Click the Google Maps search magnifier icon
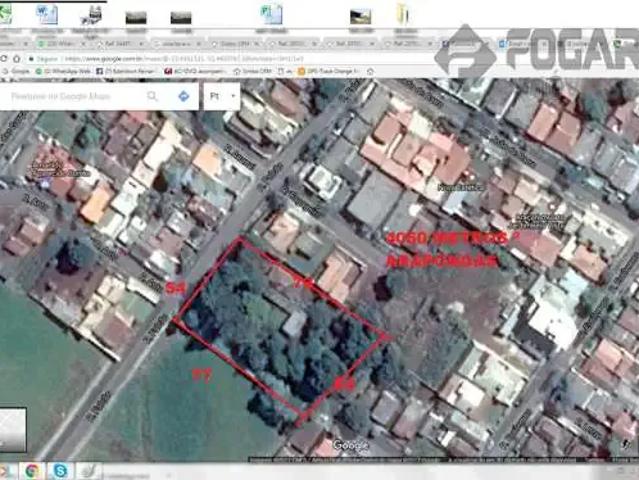The width and height of the screenshot is (639, 480). (x=153, y=96)
